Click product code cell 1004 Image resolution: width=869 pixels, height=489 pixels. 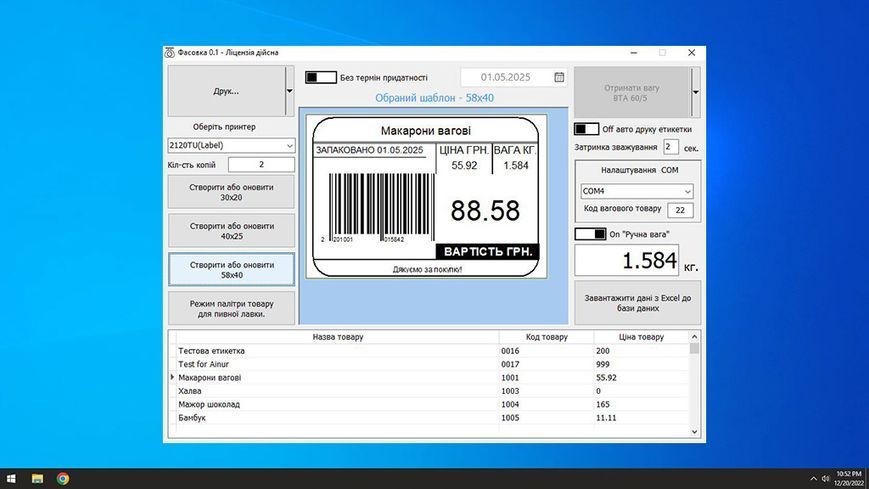point(546,404)
